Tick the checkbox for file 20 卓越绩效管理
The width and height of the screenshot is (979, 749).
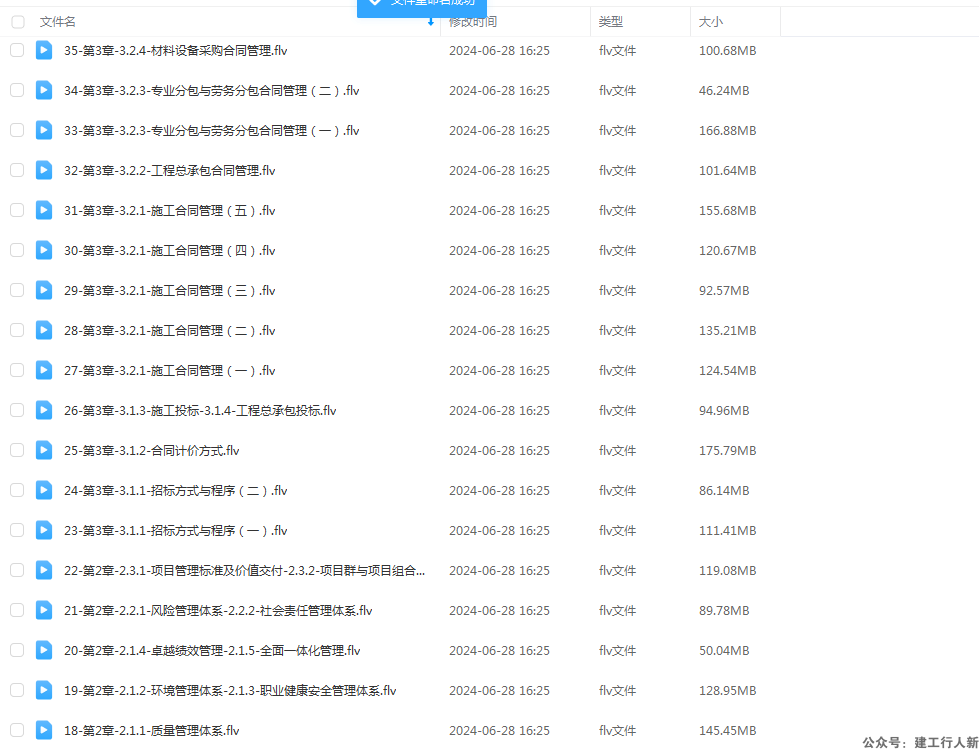(17, 650)
